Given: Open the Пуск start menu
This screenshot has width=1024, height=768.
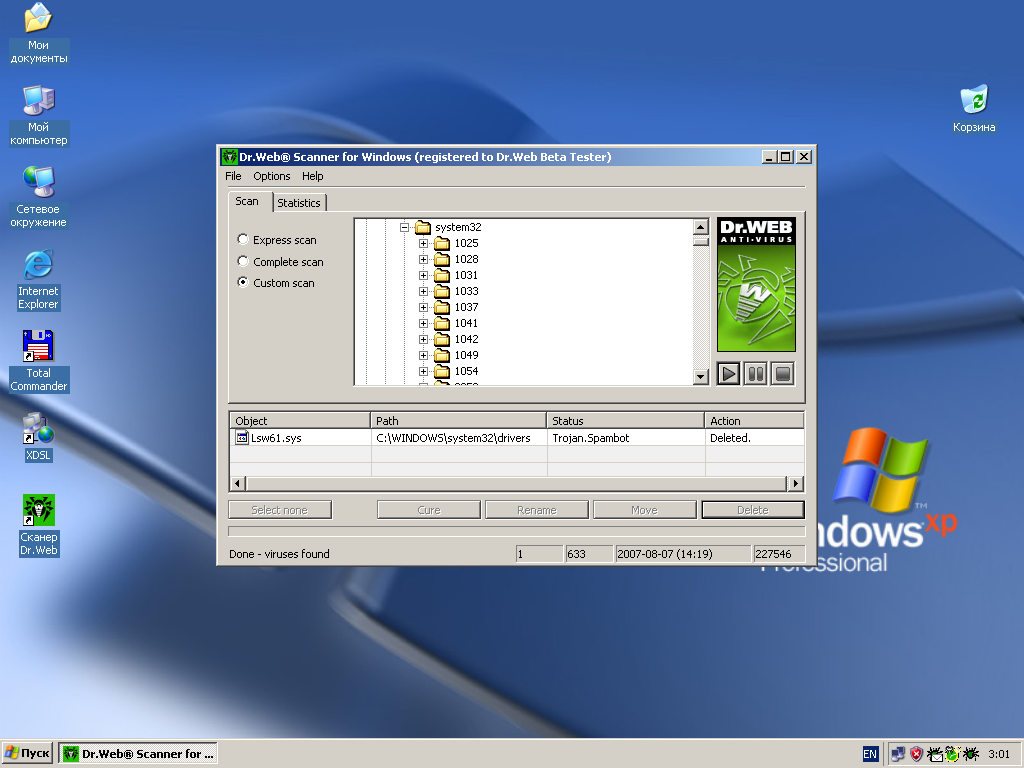Looking at the screenshot, I should pos(27,754).
